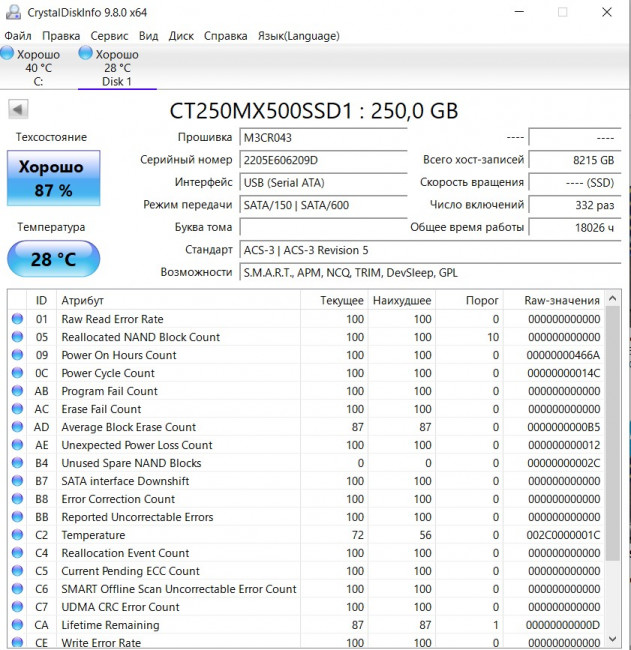The height and width of the screenshot is (650, 631).
Task: Click the 28 °C temperature button
Action: 53,259
